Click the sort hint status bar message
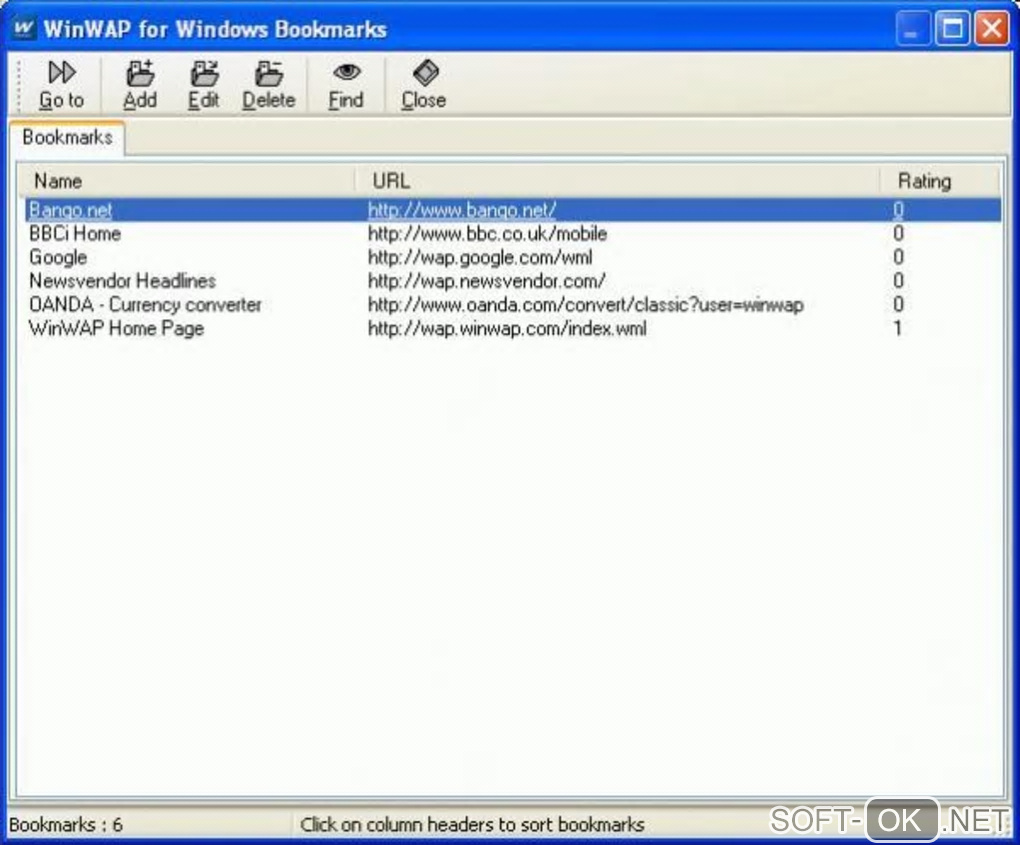The width and height of the screenshot is (1020, 845). tap(472, 825)
